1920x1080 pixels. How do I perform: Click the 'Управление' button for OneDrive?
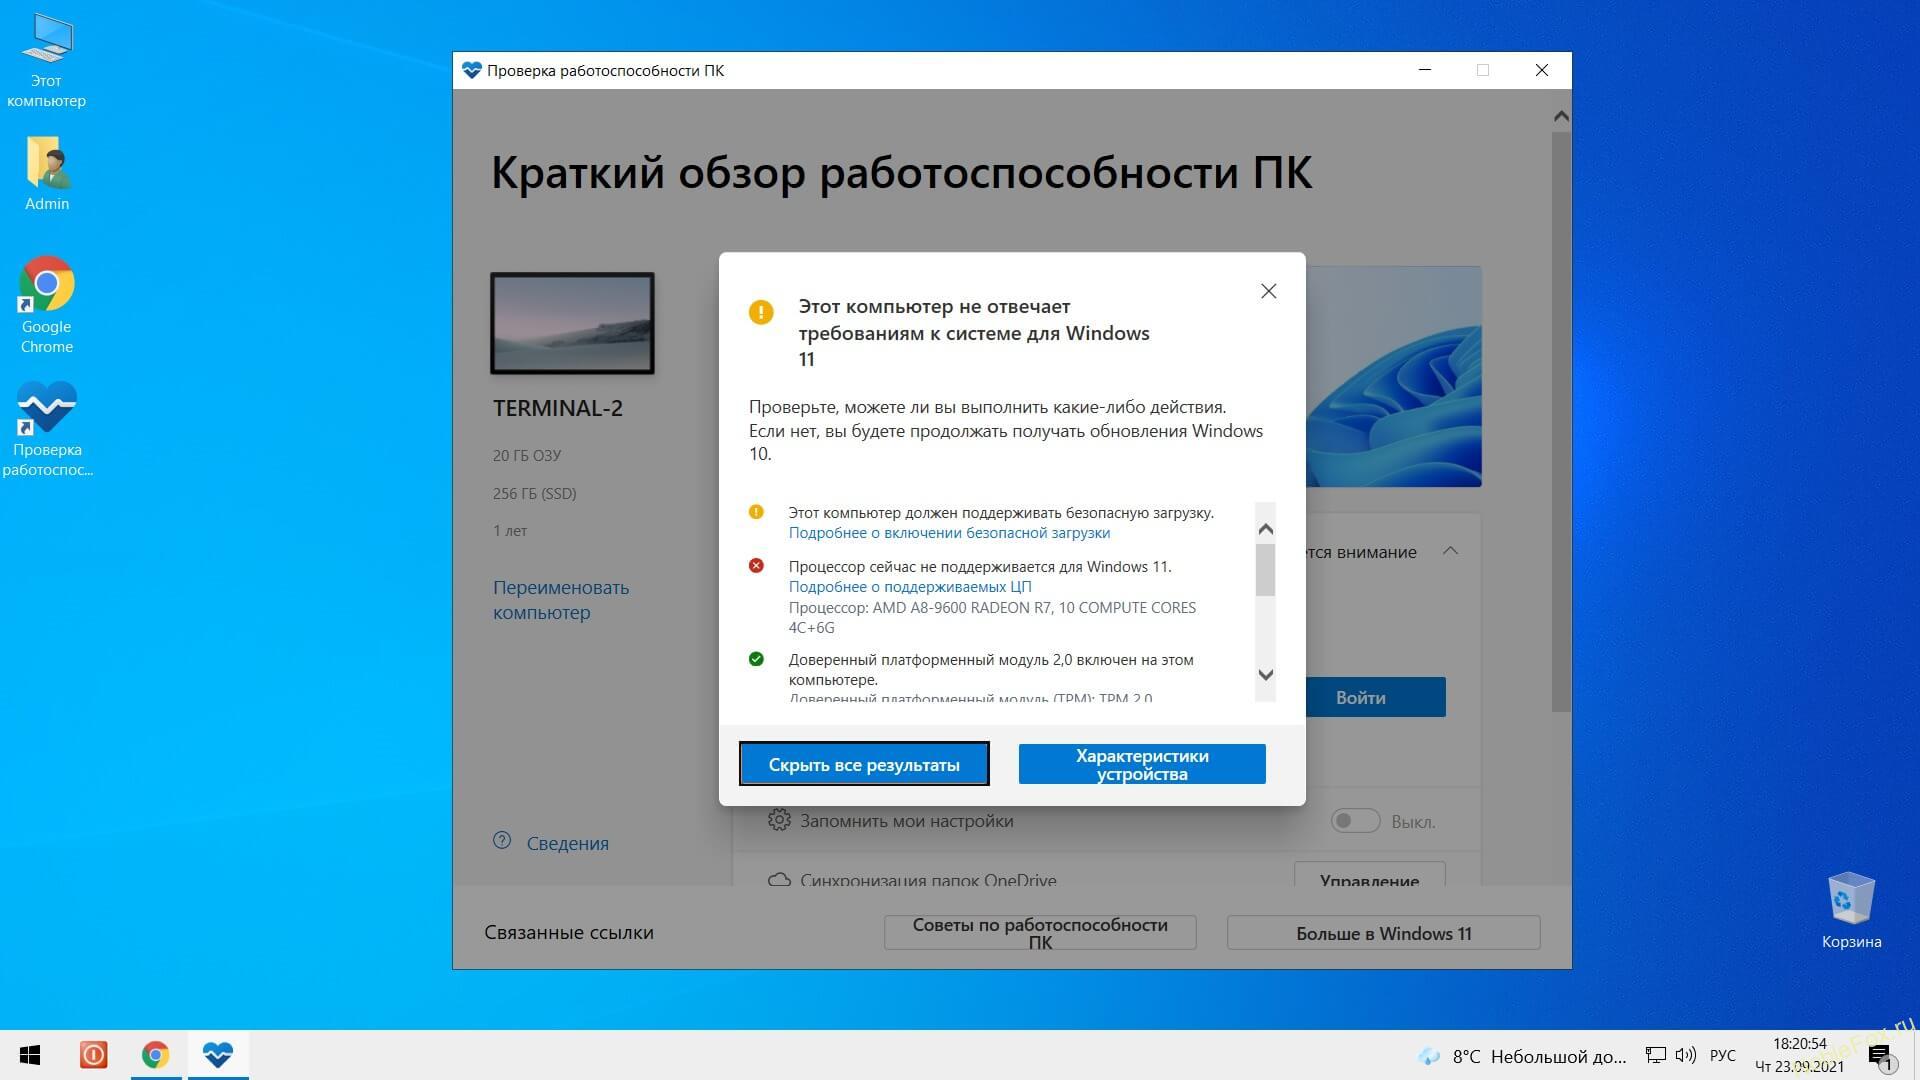[1369, 876]
